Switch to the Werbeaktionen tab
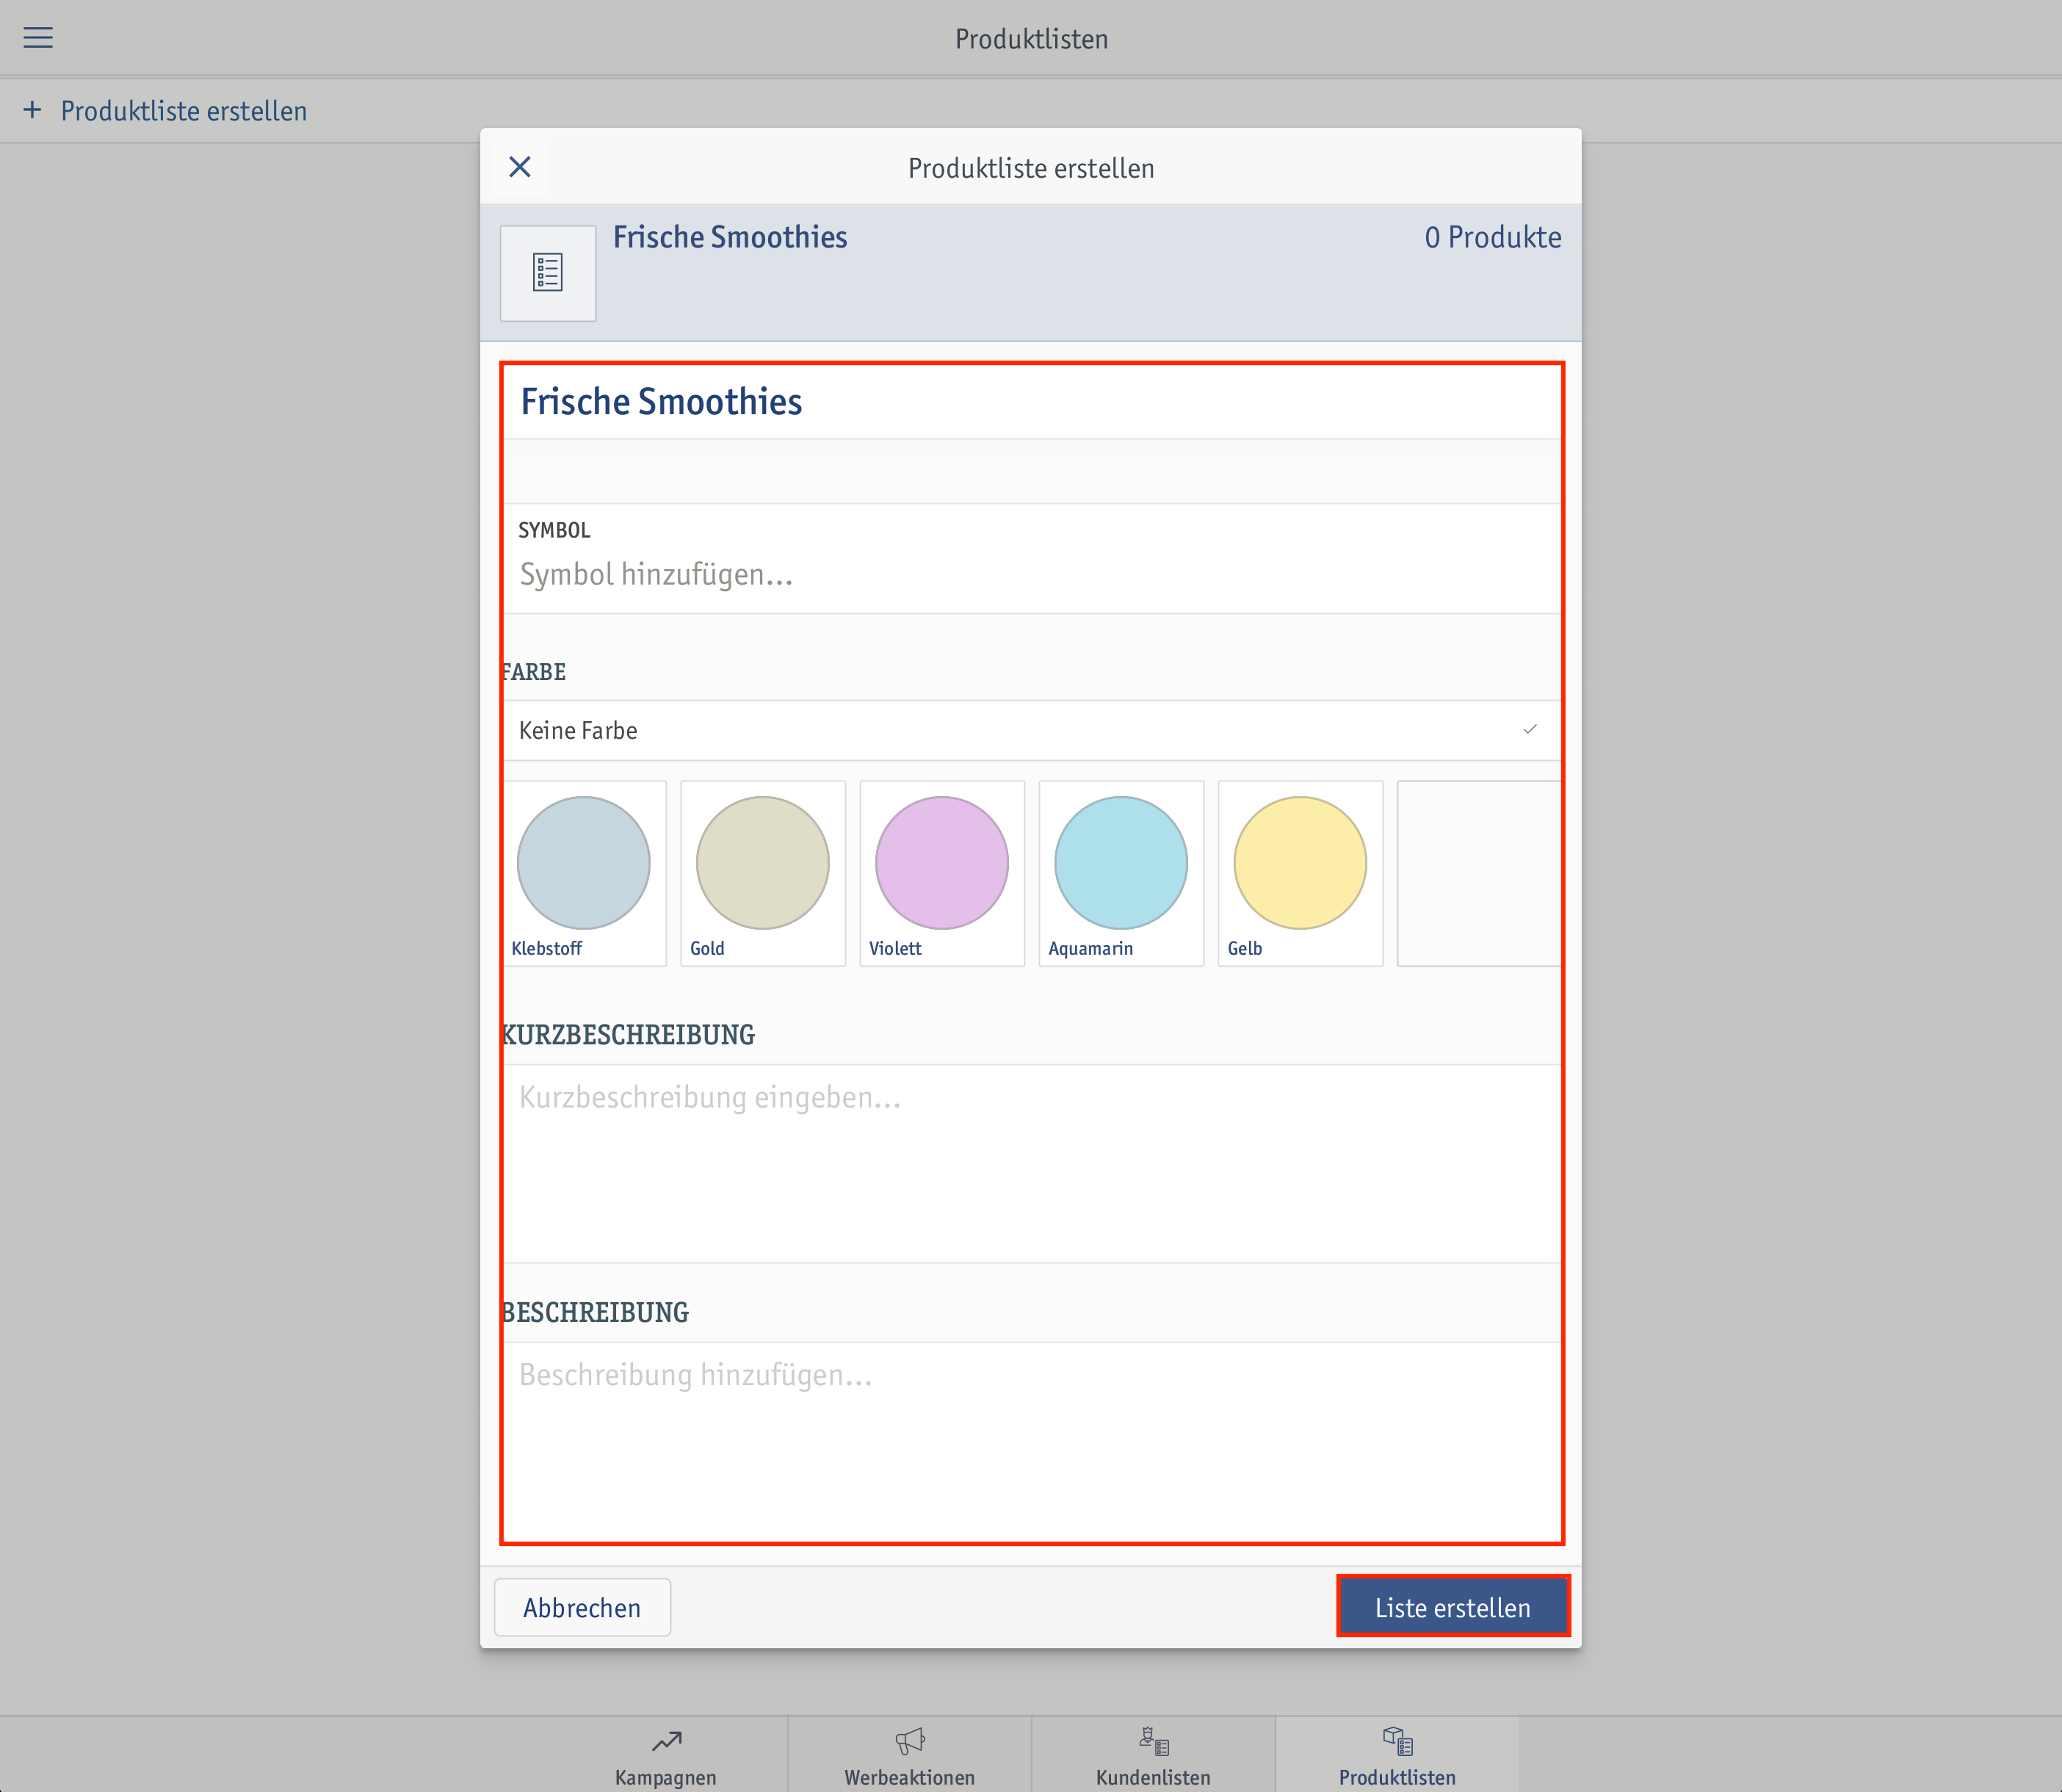Screen dimensions: 2062x1792 910,1755
